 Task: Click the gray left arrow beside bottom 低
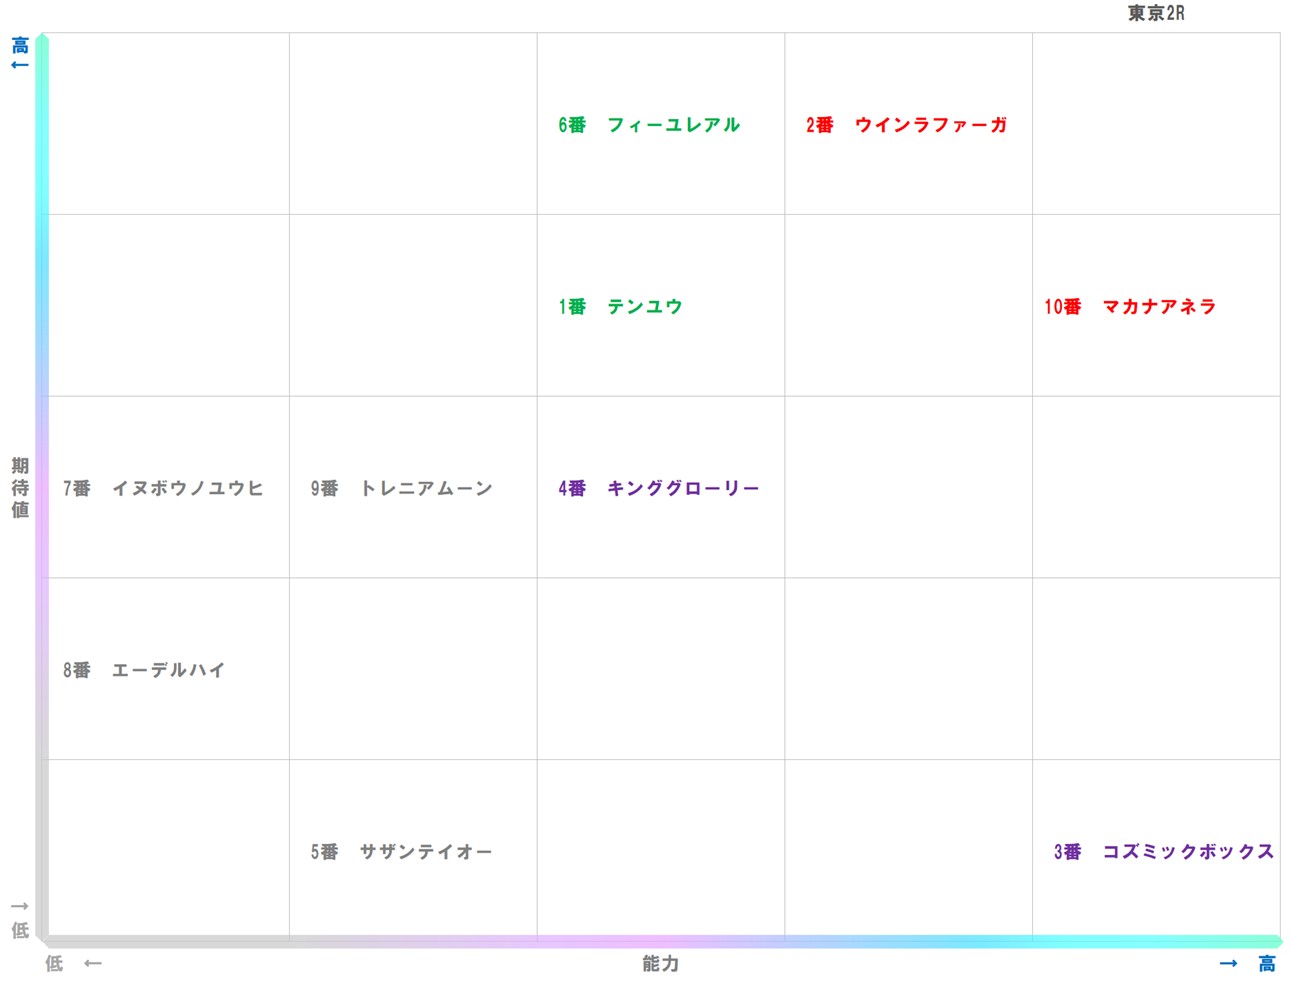[93, 964]
